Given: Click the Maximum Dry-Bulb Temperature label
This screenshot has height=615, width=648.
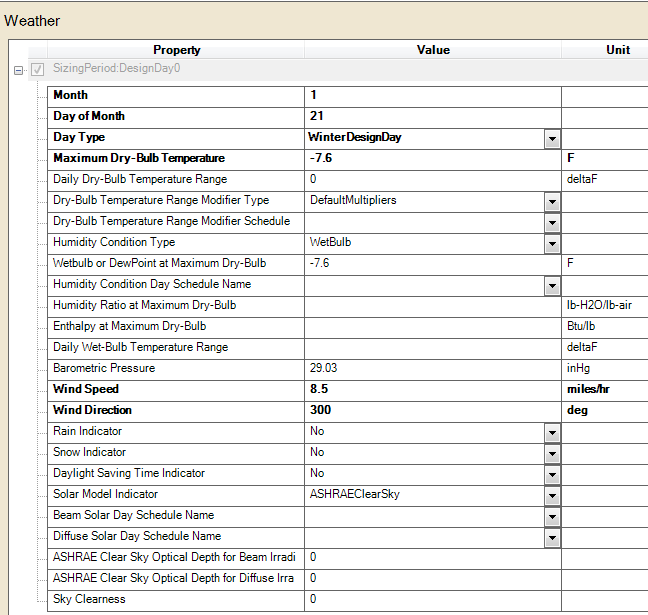Looking at the screenshot, I should click(x=139, y=158).
